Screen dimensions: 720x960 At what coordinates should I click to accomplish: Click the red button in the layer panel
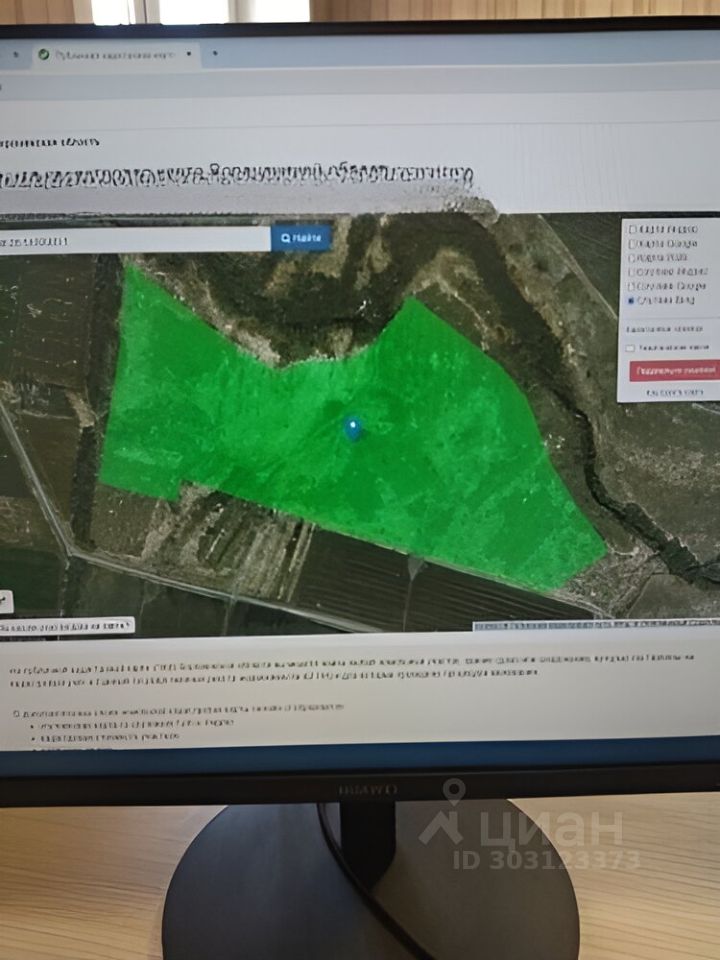[x=675, y=370]
